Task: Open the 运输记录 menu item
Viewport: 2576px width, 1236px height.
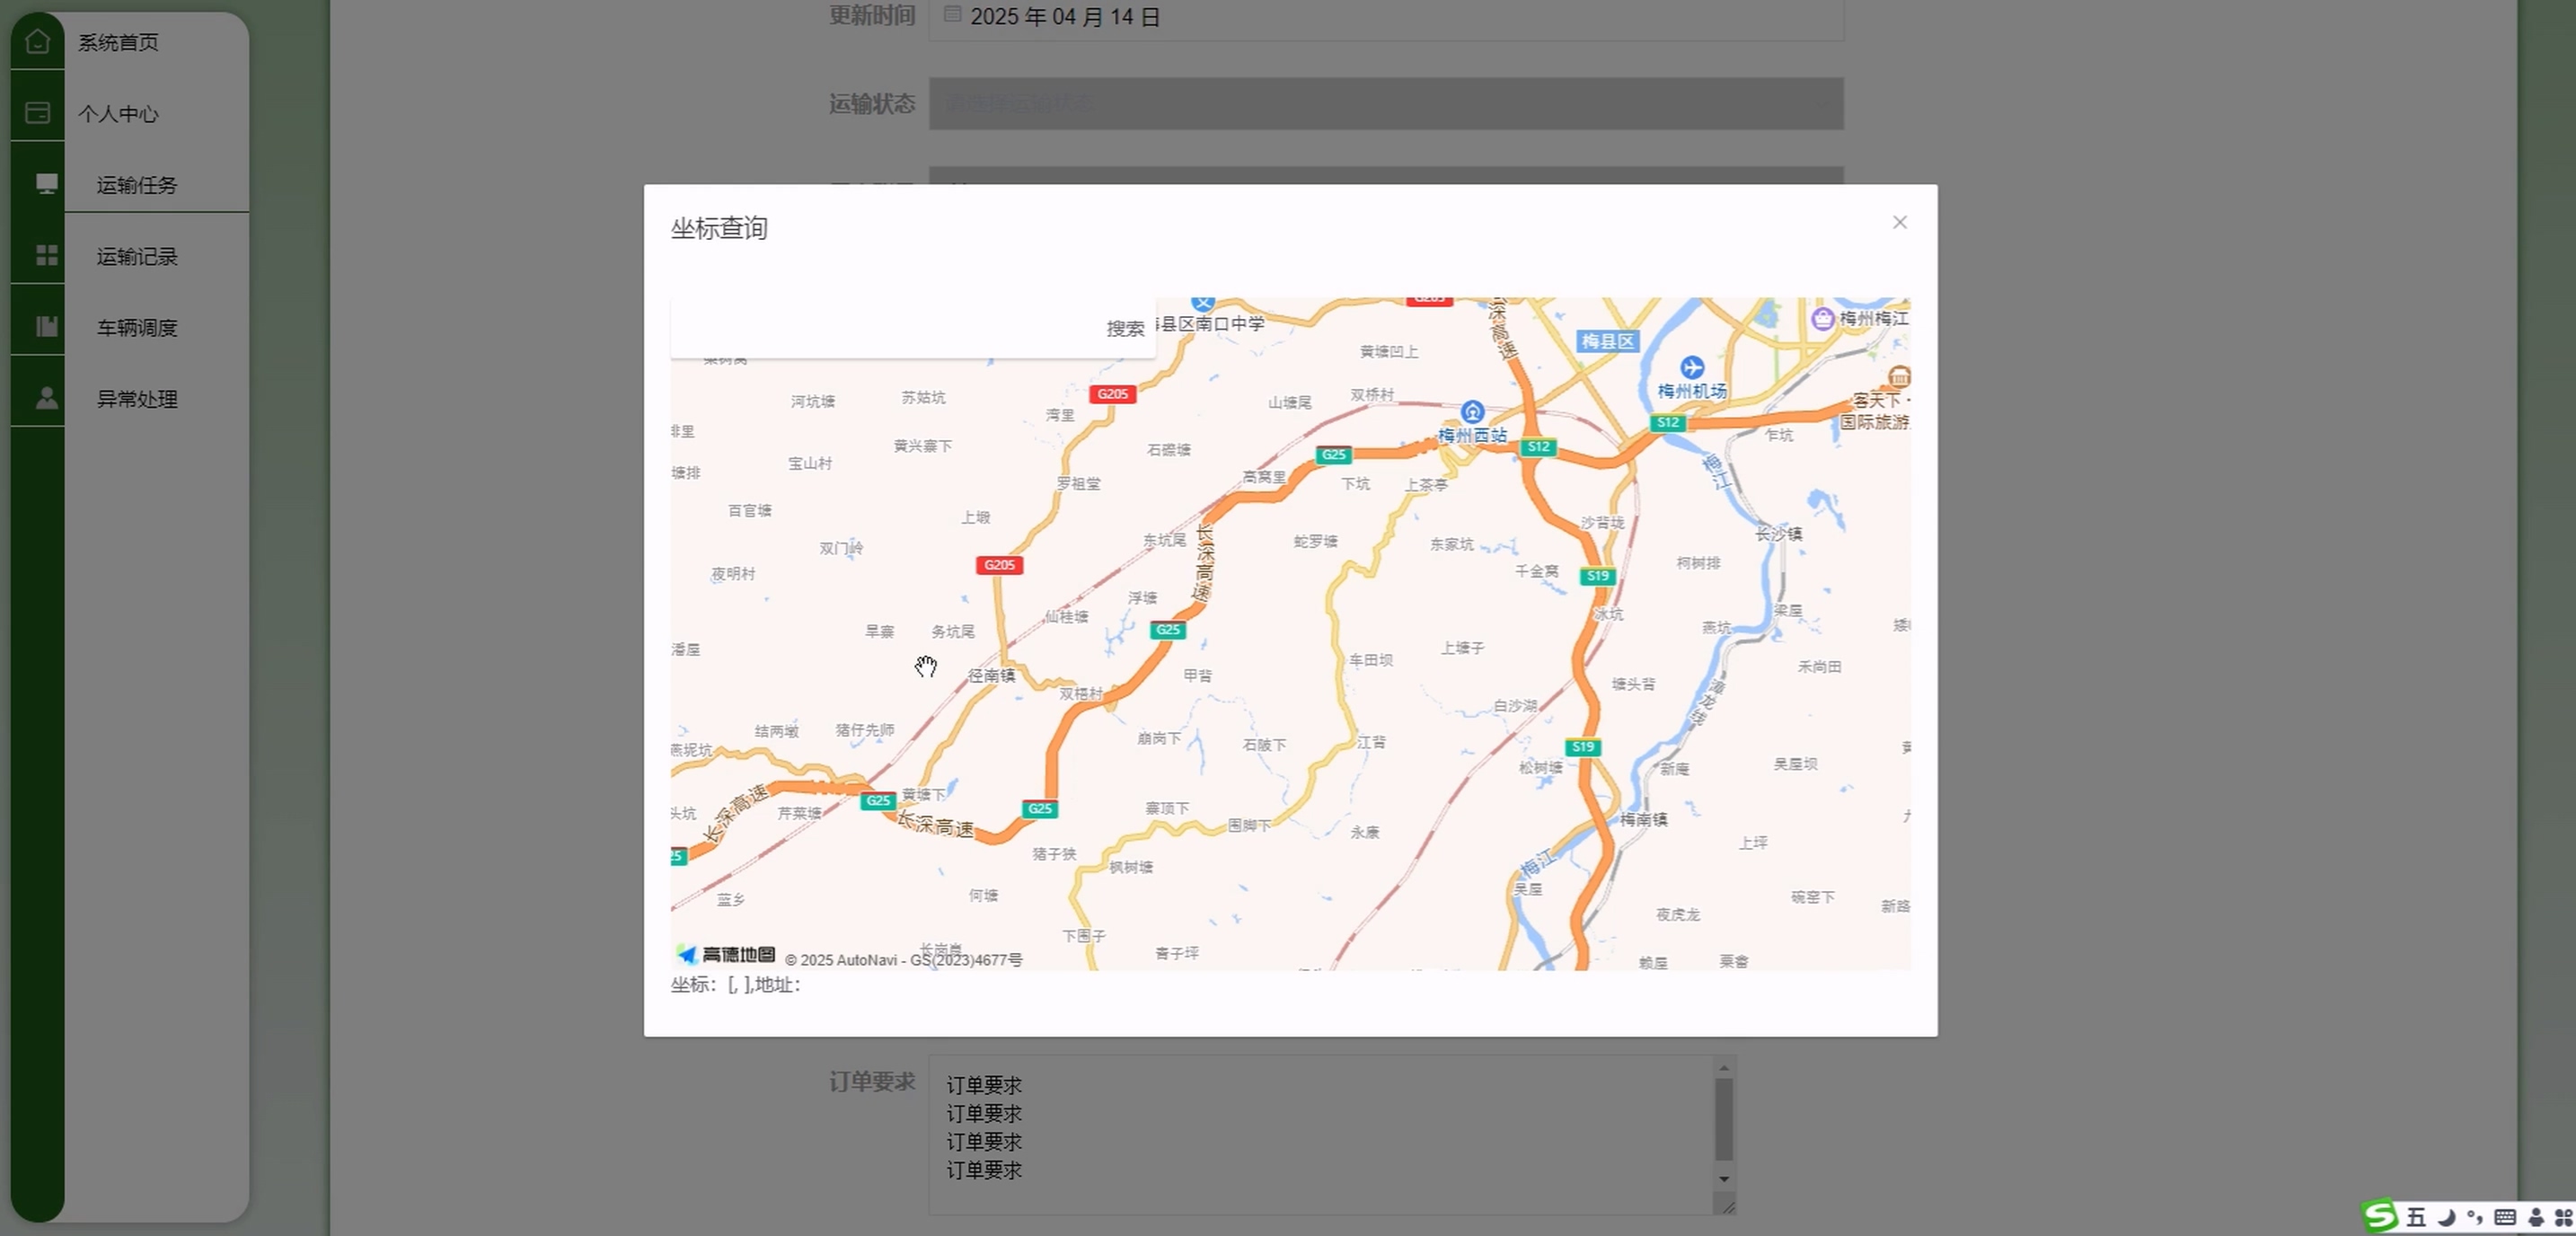Action: (x=137, y=257)
